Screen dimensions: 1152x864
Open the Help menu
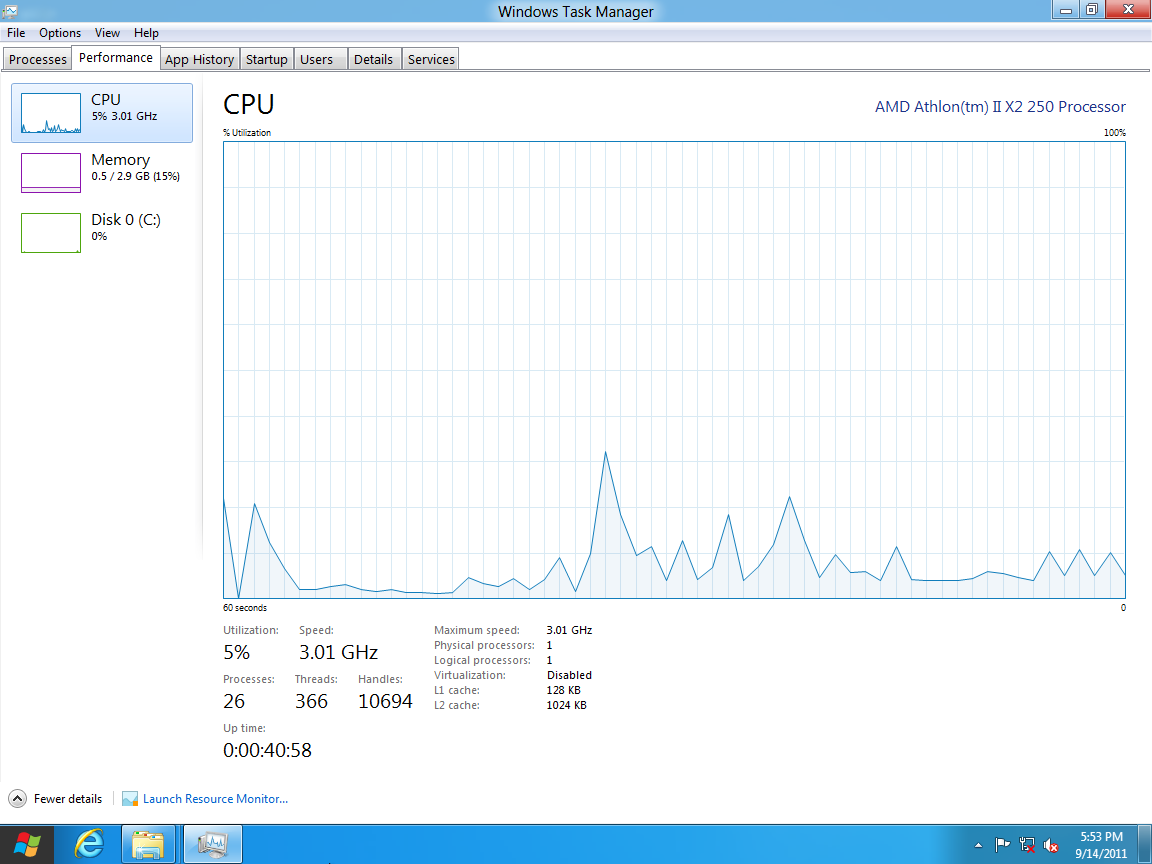[x=146, y=33]
